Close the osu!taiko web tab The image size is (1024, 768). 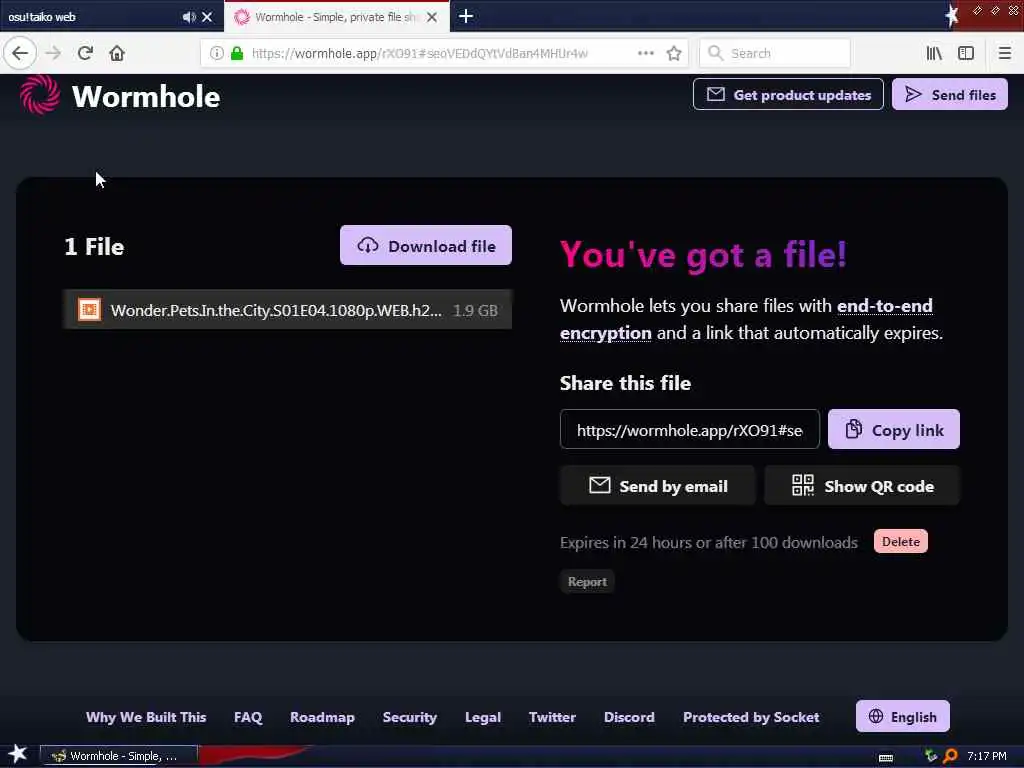[x=207, y=17]
